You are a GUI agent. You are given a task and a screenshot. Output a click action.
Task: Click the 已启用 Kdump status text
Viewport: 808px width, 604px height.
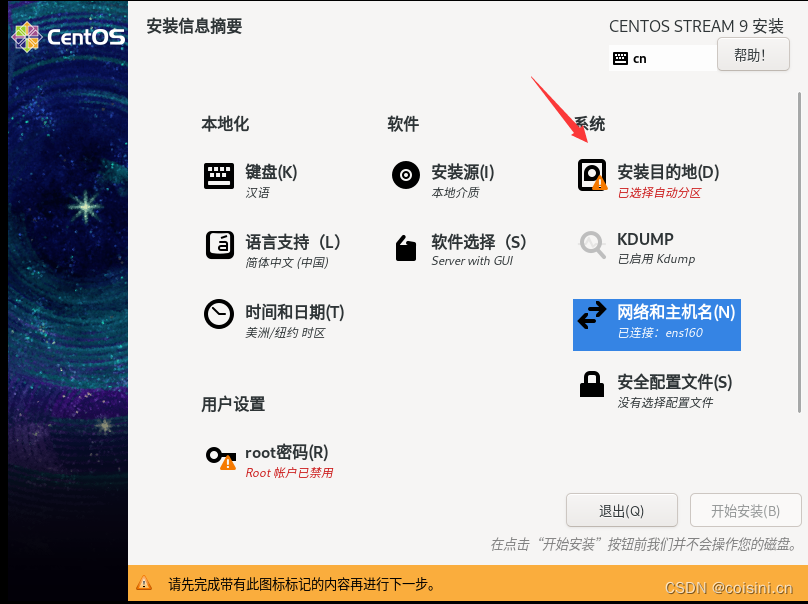656,259
